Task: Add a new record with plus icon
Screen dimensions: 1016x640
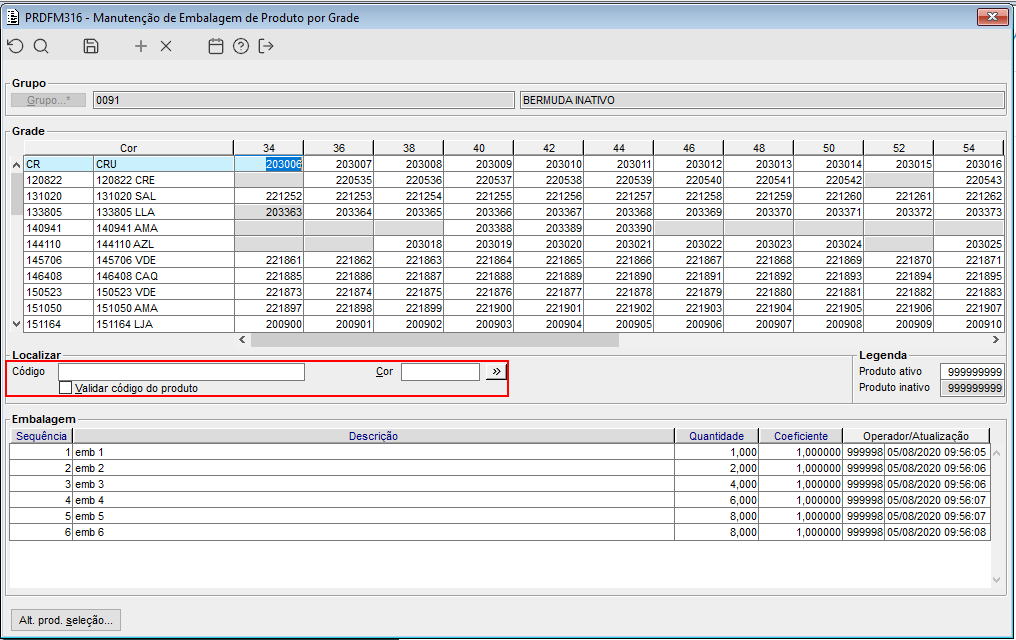Action: pos(141,46)
